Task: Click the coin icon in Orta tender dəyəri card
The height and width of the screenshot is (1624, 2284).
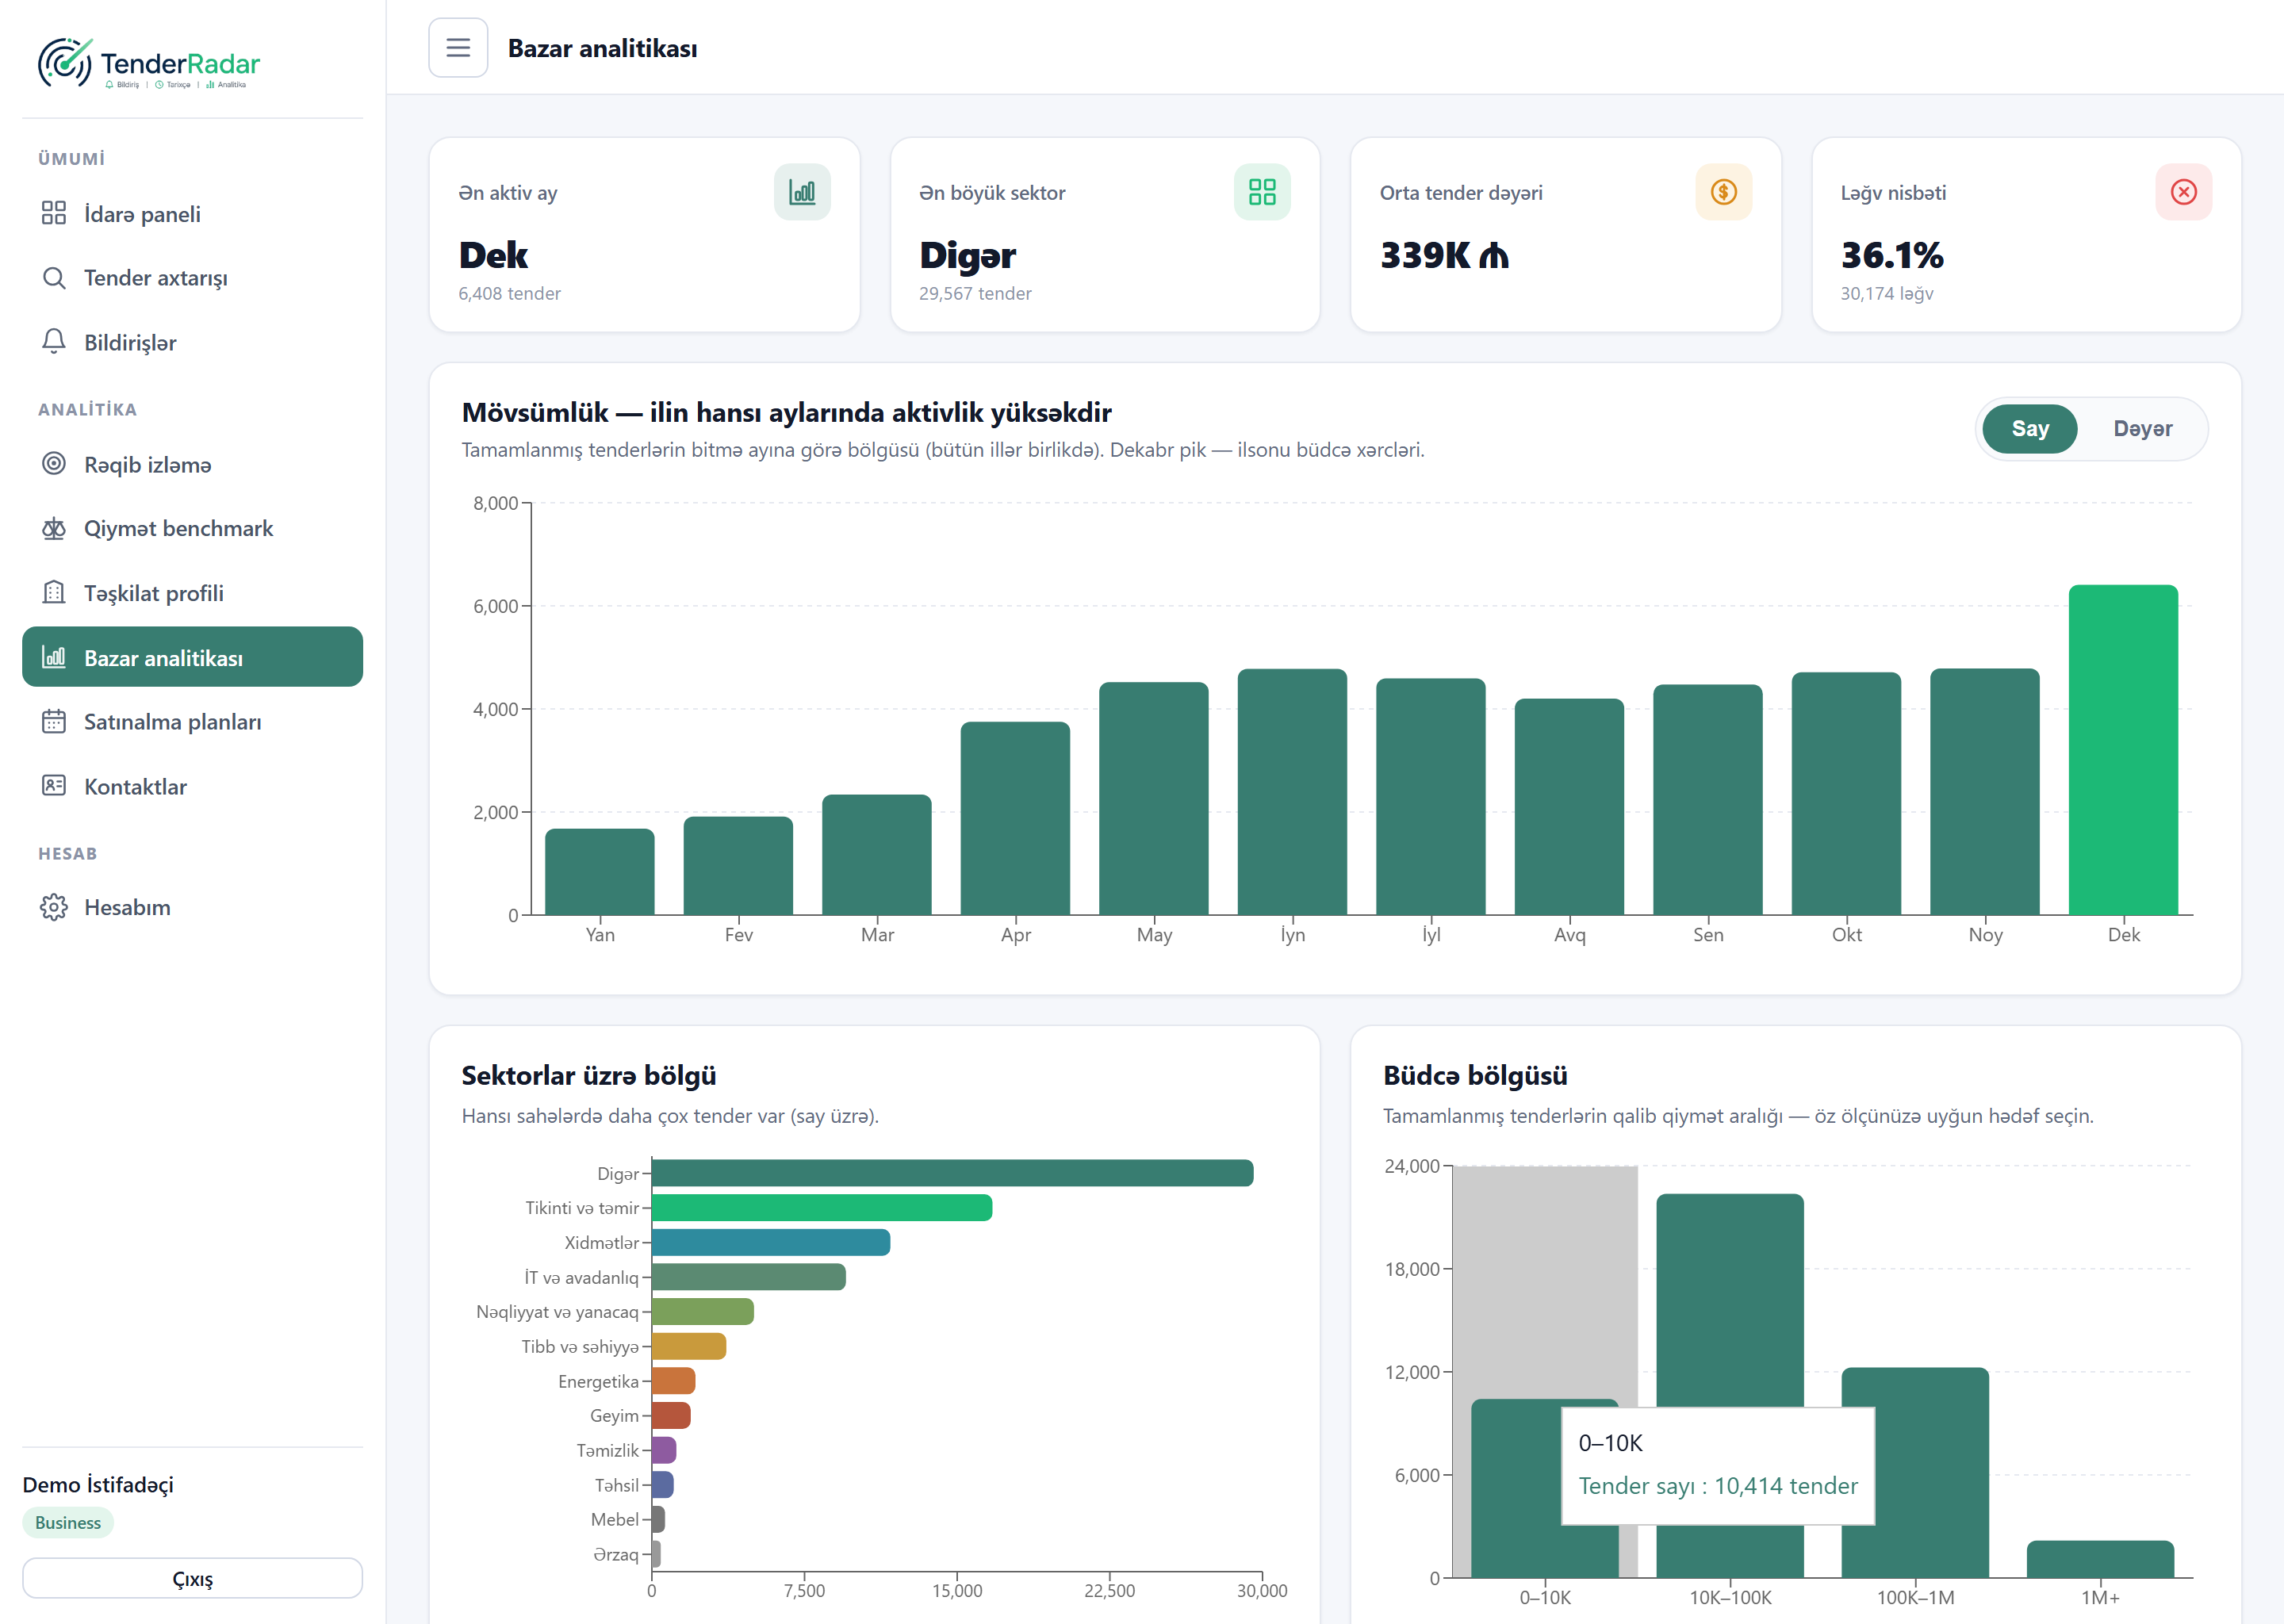Action: tap(1723, 192)
